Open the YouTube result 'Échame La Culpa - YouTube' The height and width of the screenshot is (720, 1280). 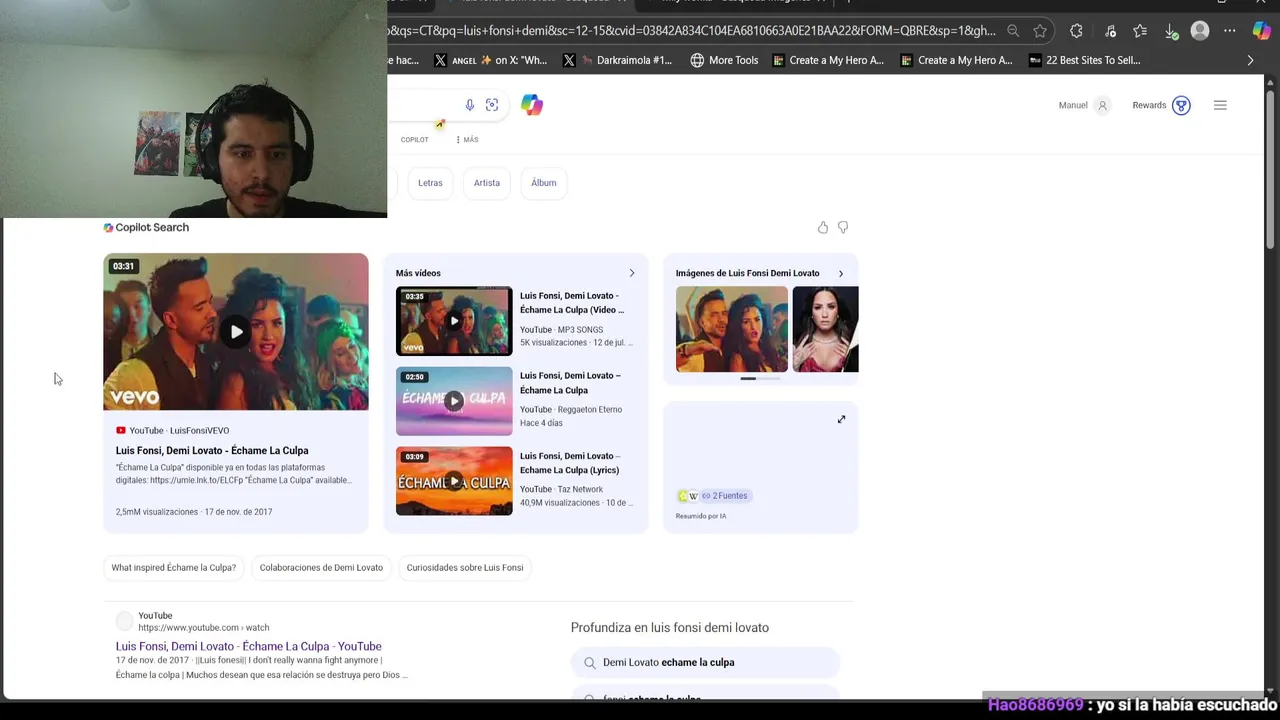248,647
